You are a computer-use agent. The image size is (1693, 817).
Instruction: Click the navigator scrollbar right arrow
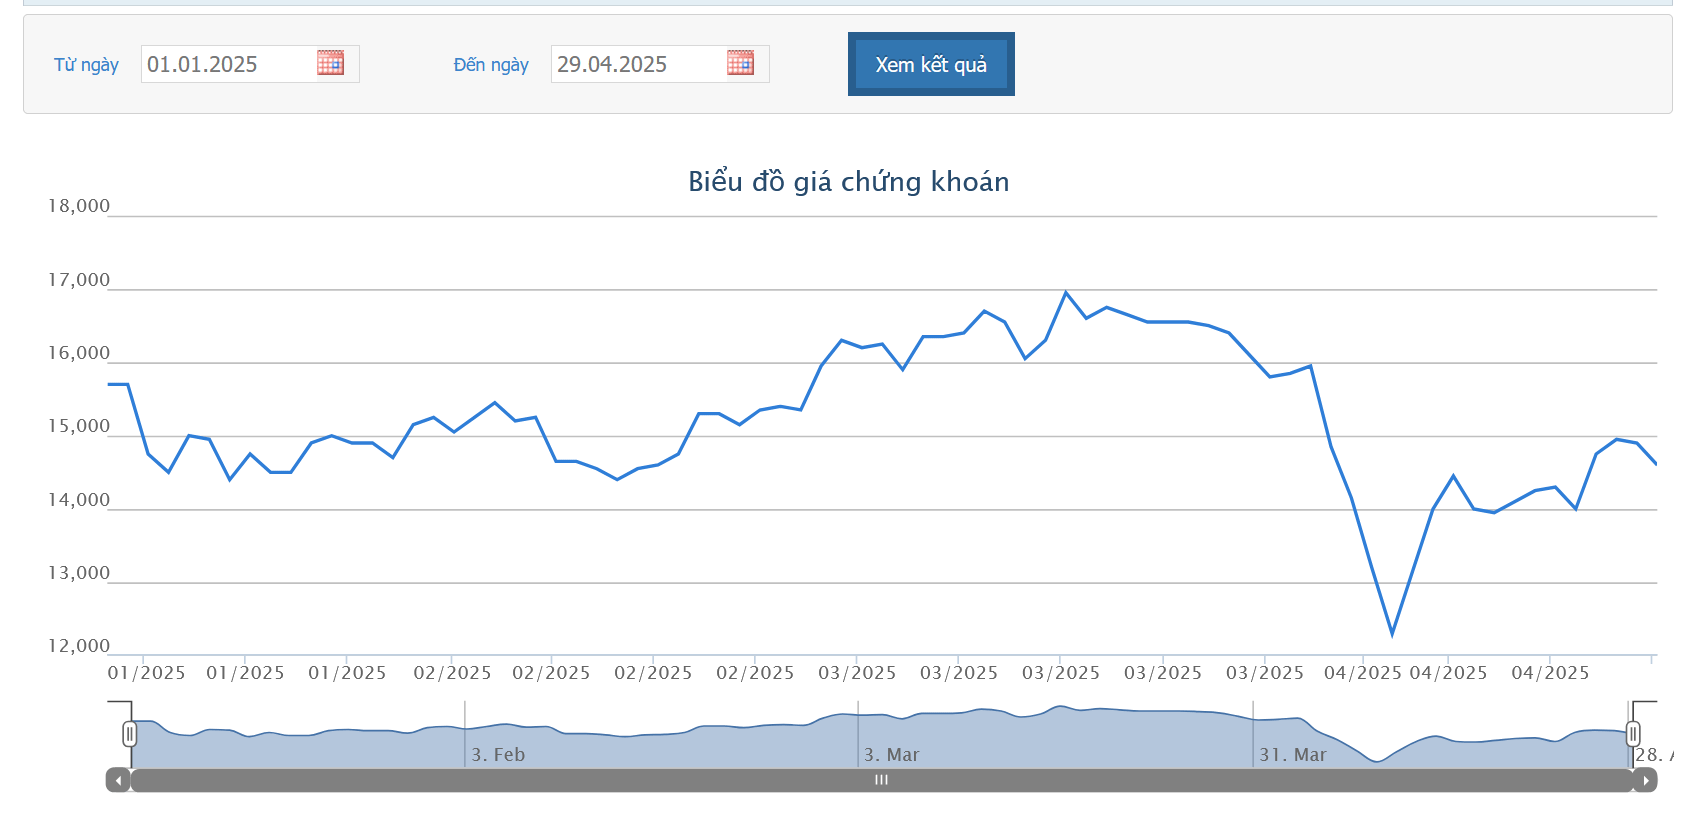(x=1645, y=781)
